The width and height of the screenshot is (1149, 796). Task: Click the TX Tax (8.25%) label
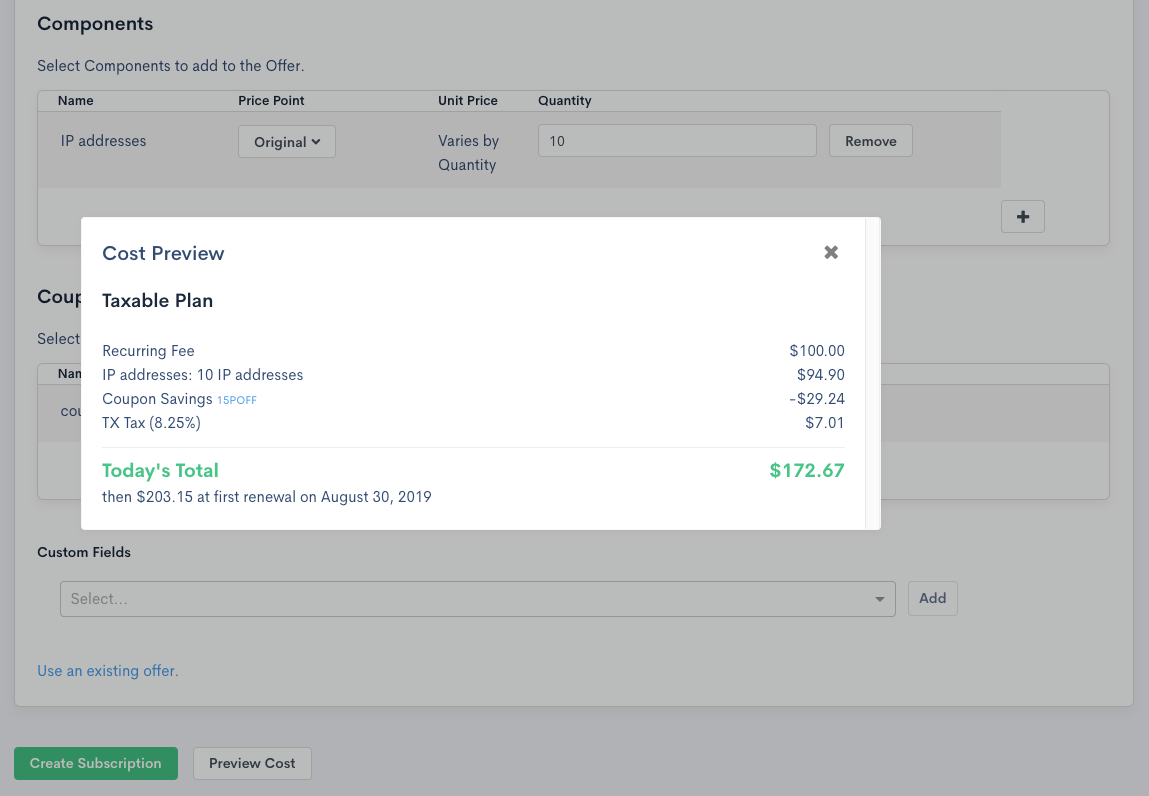(152, 423)
